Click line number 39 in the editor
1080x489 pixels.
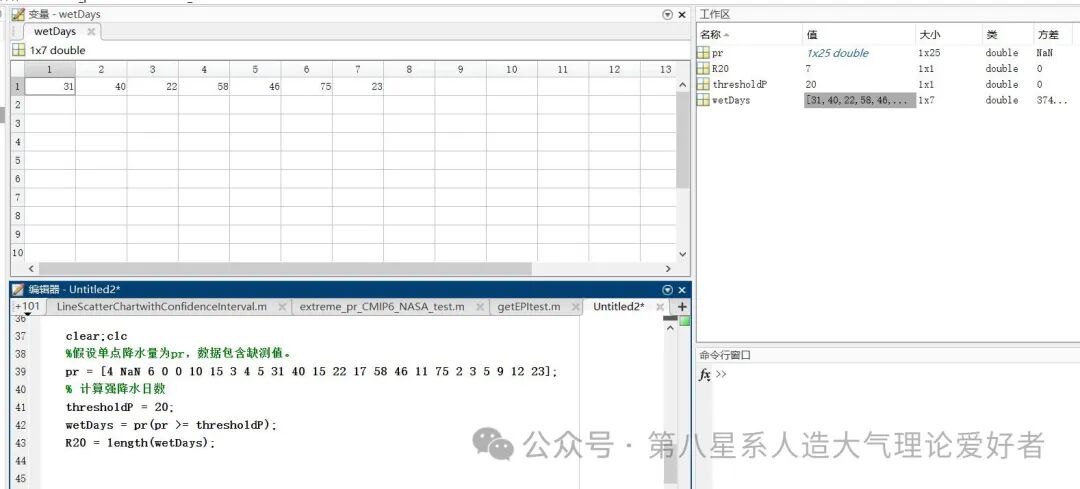20,372
